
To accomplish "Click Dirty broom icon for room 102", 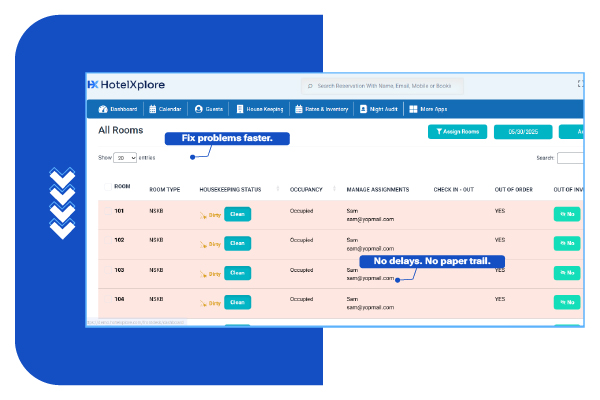I will [203, 245].
